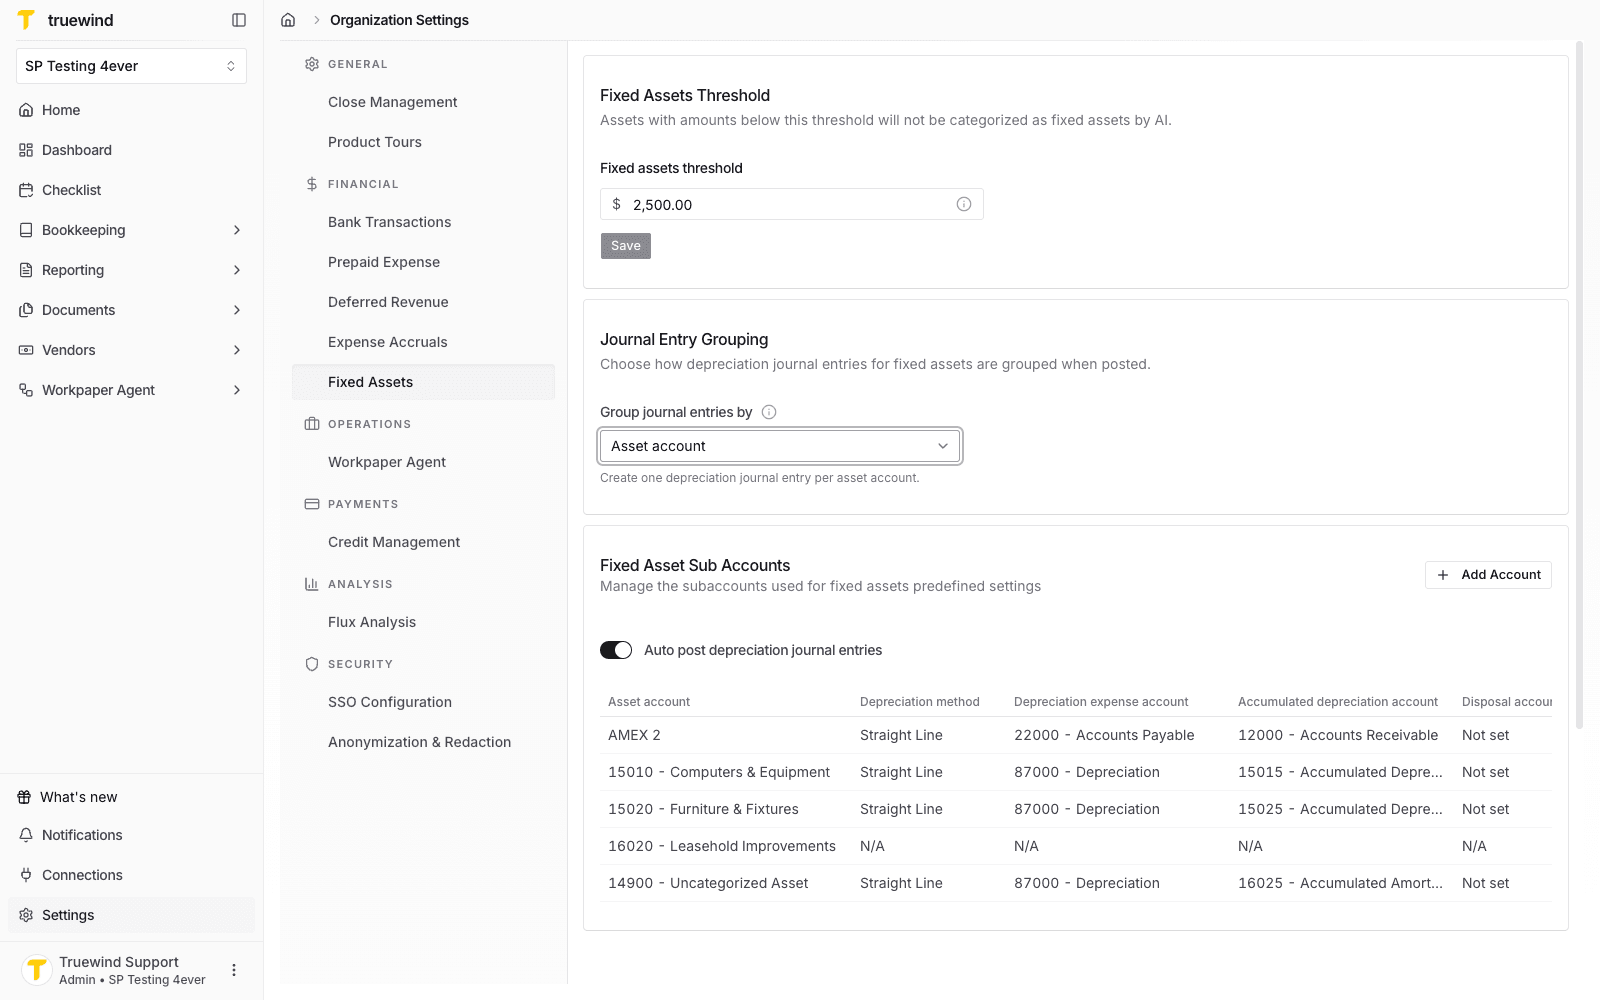1600x1000 pixels.
Task: Click the Checklist calendar icon
Action: (x=26, y=190)
